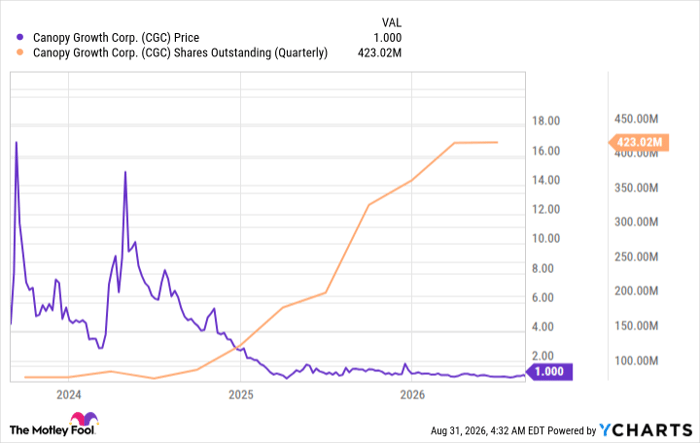Click the VAL column header
Viewport: 700px width, 443px height.
click(x=392, y=22)
